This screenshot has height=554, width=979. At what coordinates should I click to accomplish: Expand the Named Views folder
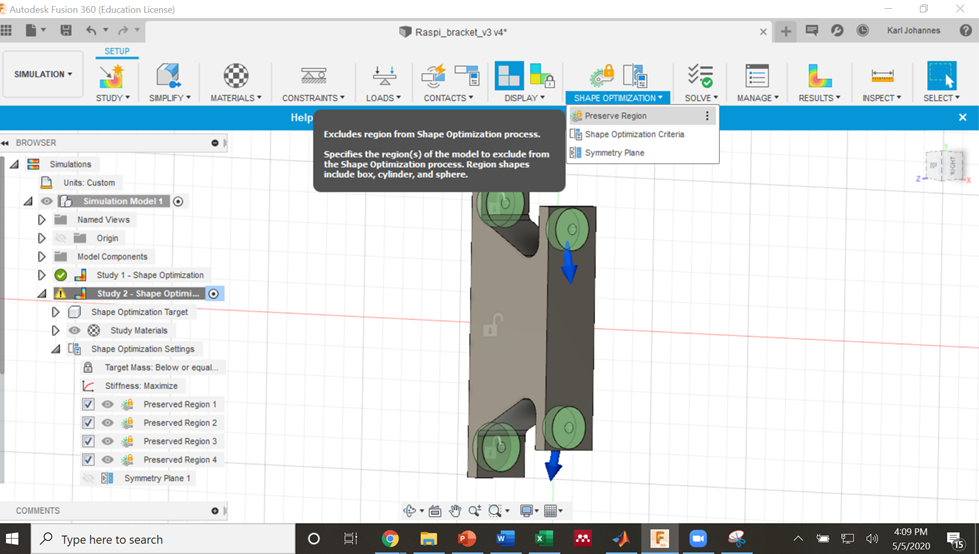tap(42, 220)
